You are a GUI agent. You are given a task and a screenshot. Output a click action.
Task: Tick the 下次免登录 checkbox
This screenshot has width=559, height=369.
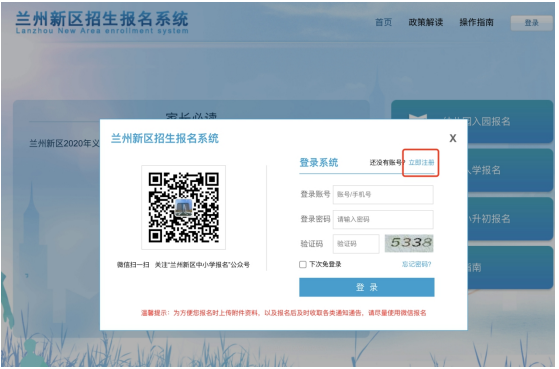[303, 265]
